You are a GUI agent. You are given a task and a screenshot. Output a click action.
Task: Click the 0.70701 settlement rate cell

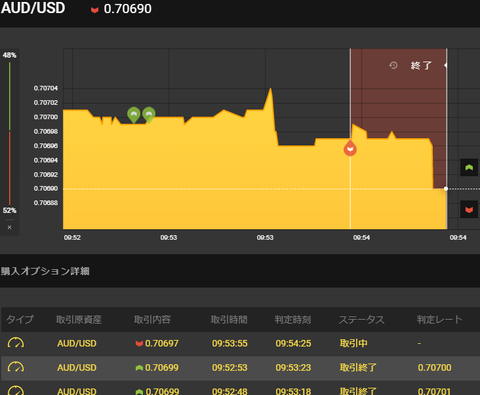tap(434, 391)
